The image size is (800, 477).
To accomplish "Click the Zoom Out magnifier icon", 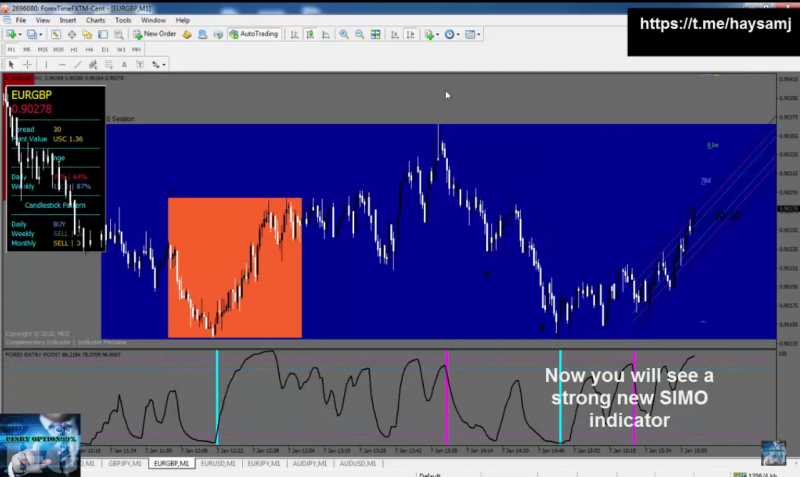I will [x=360, y=34].
